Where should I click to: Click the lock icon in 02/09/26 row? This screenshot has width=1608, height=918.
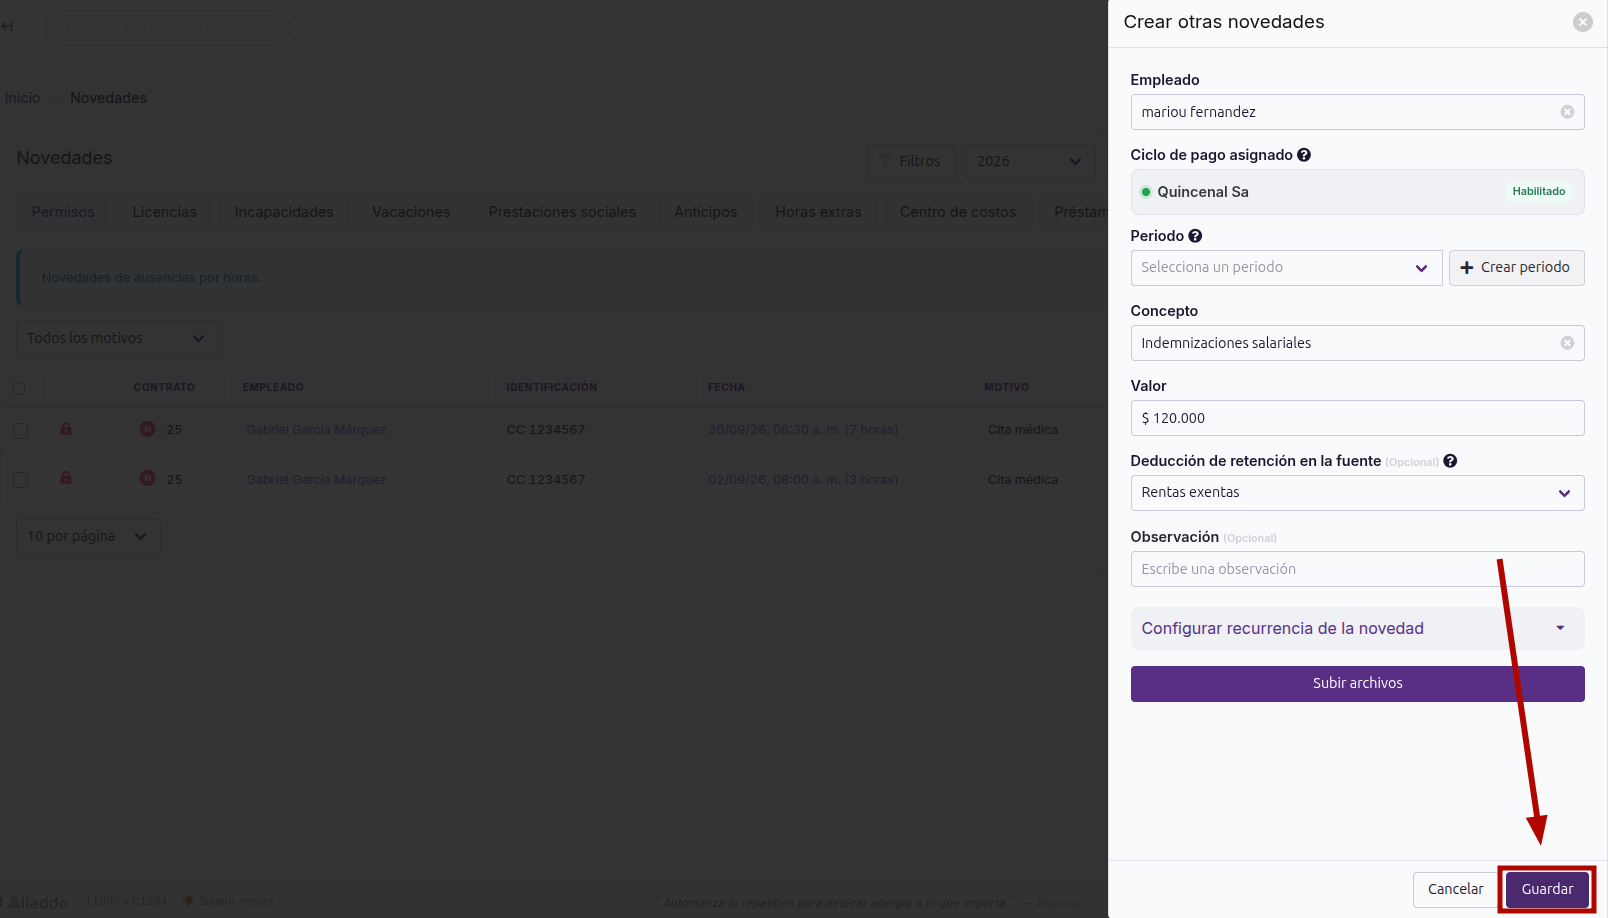click(66, 478)
